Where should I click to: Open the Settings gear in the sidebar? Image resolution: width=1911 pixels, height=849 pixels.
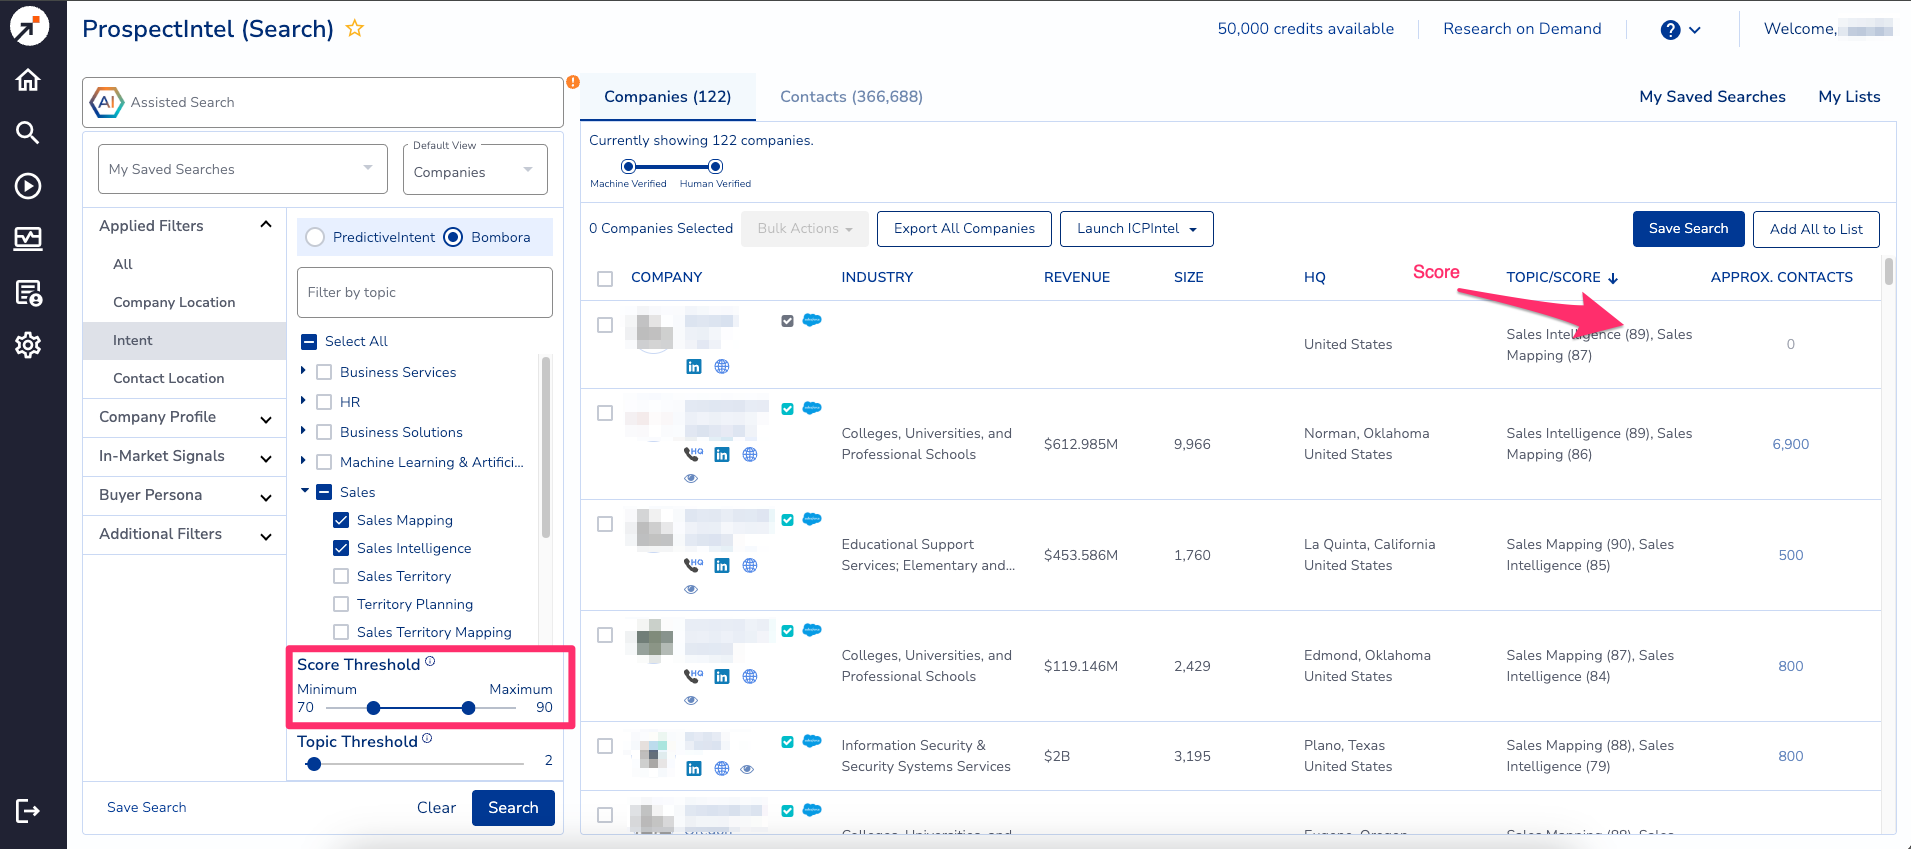28,345
